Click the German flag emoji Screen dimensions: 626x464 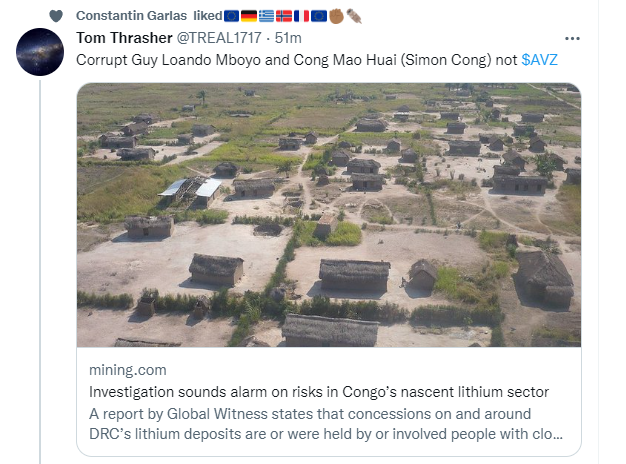point(249,16)
